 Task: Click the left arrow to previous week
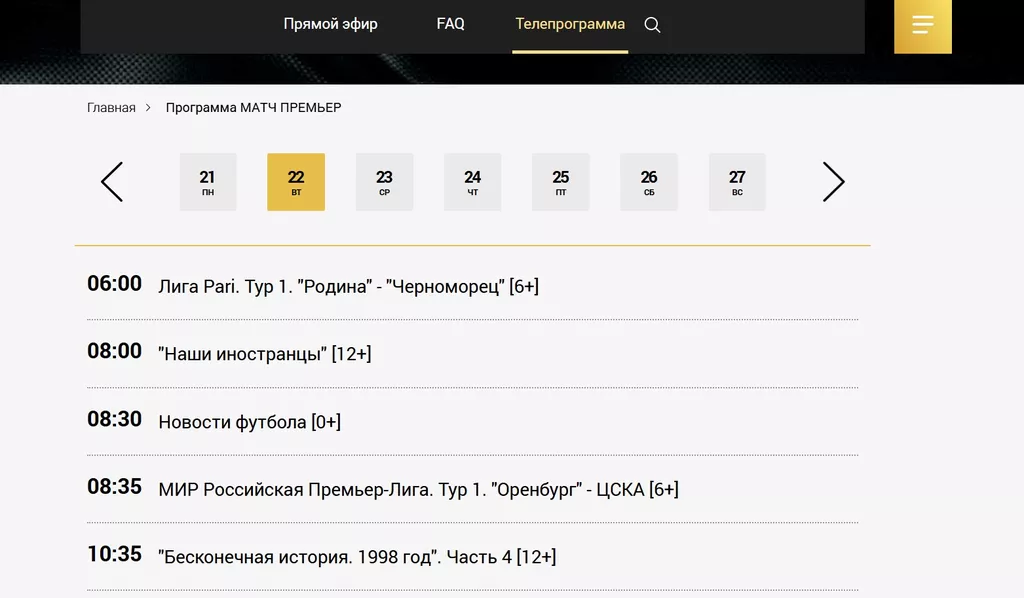pos(112,182)
